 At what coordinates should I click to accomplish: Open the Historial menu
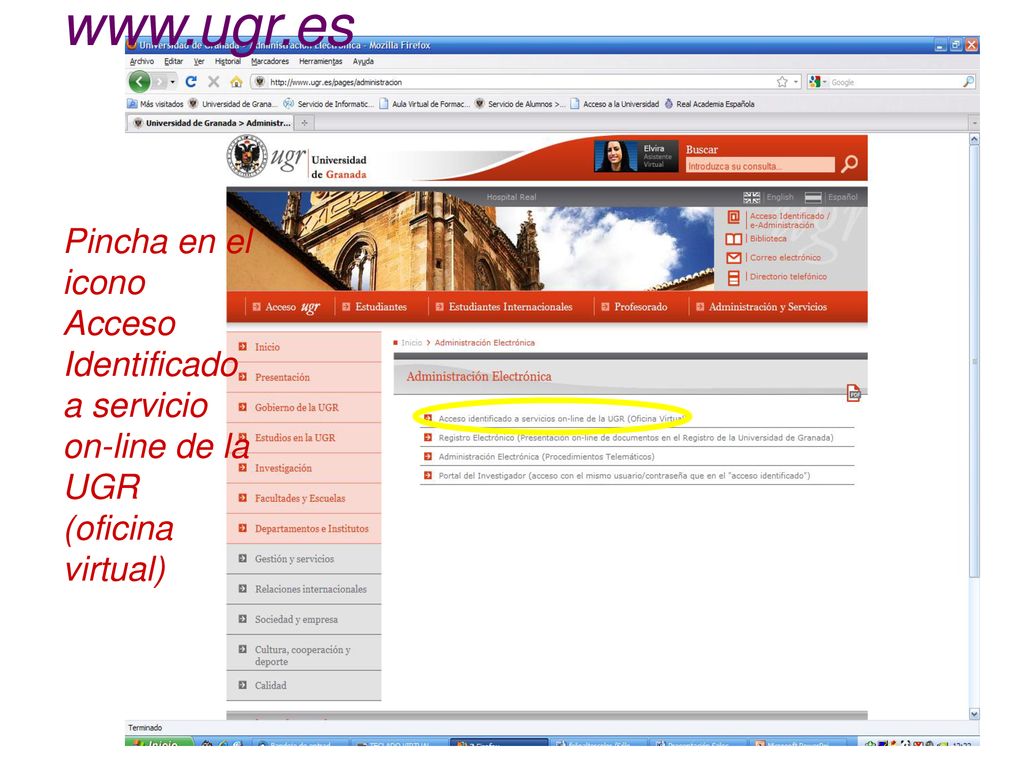tap(228, 61)
